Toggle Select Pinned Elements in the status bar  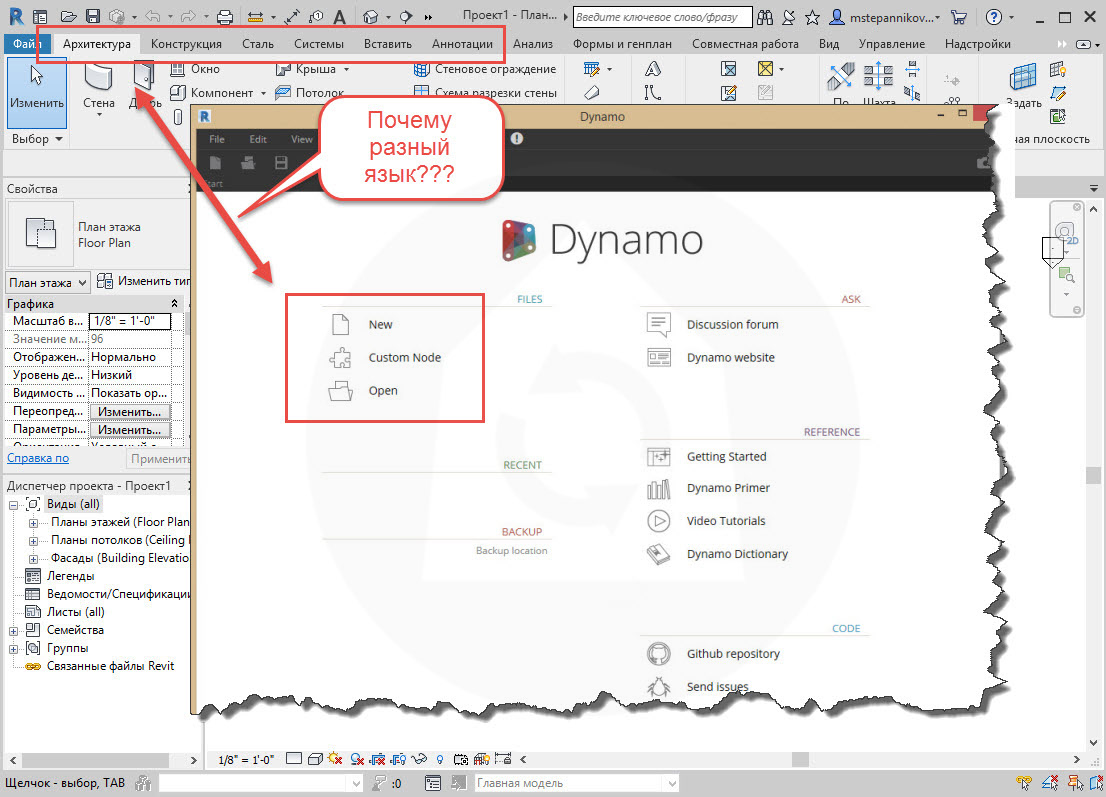point(1075,782)
